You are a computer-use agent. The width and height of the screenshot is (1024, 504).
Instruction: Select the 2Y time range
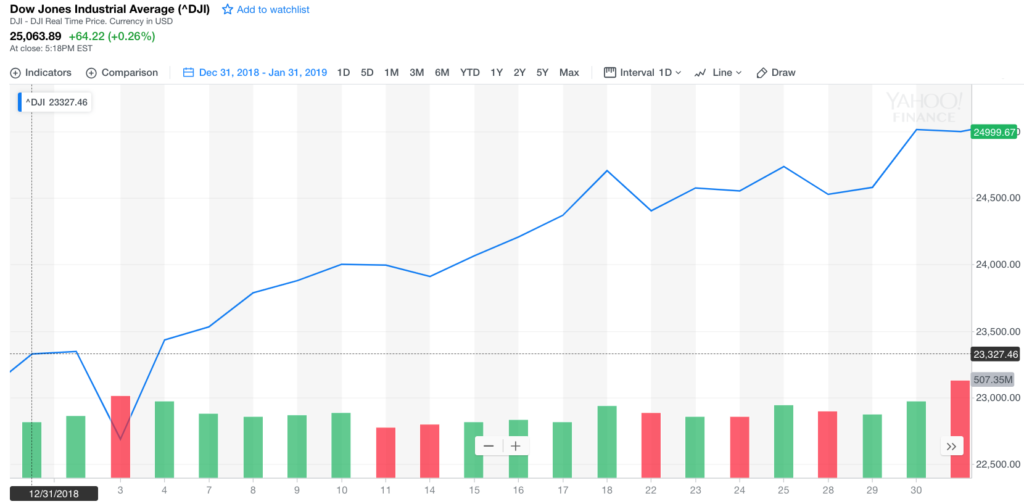[x=519, y=73]
